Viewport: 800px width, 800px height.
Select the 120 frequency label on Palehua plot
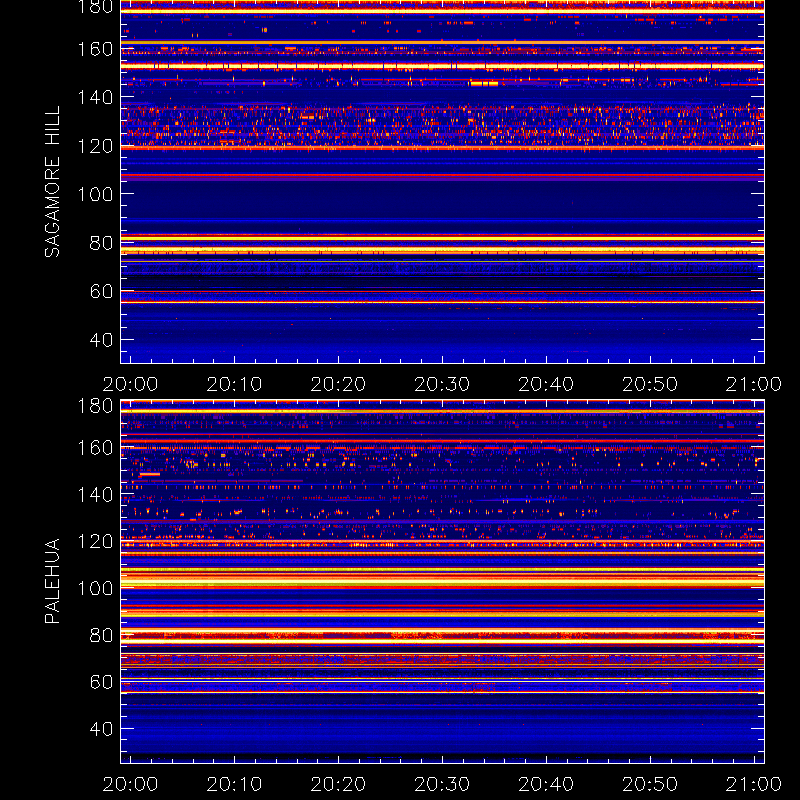point(95,541)
